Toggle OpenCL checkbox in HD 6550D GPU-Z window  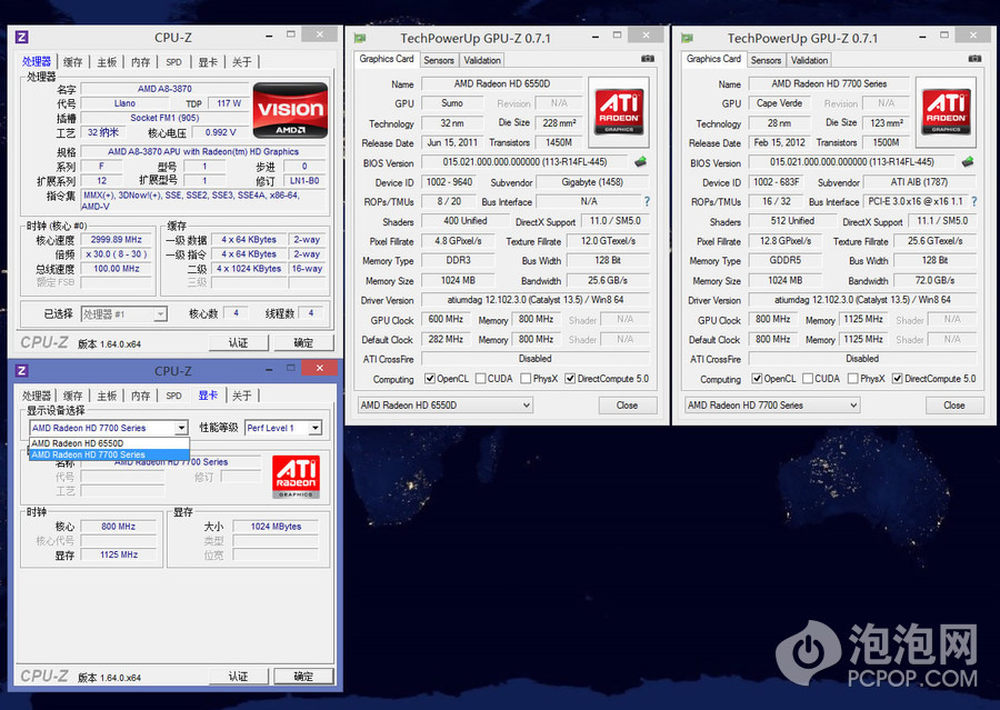coord(430,378)
